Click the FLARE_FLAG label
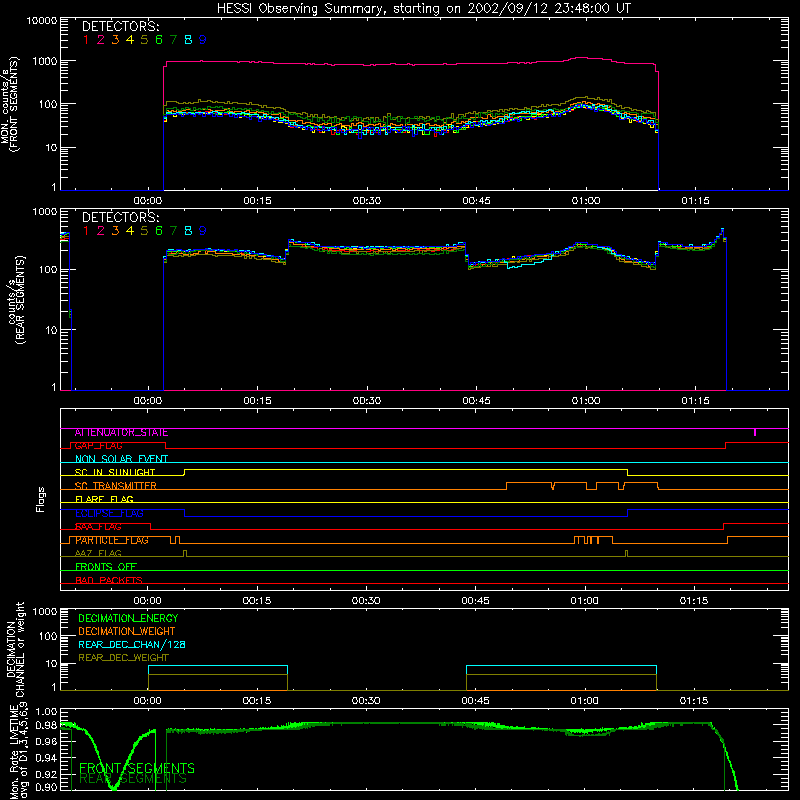The height and width of the screenshot is (800, 800). [104, 499]
